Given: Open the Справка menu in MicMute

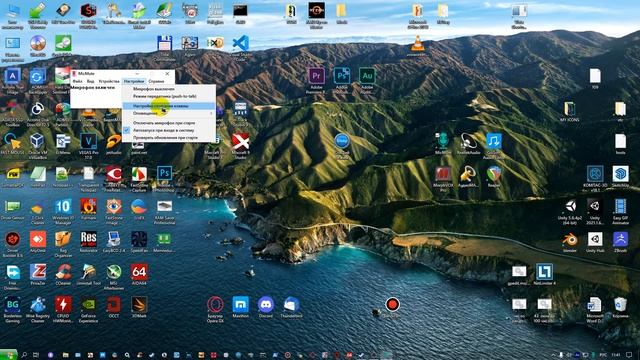Looking at the screenshot, I should pyautogui.click(x=156, y=81).
